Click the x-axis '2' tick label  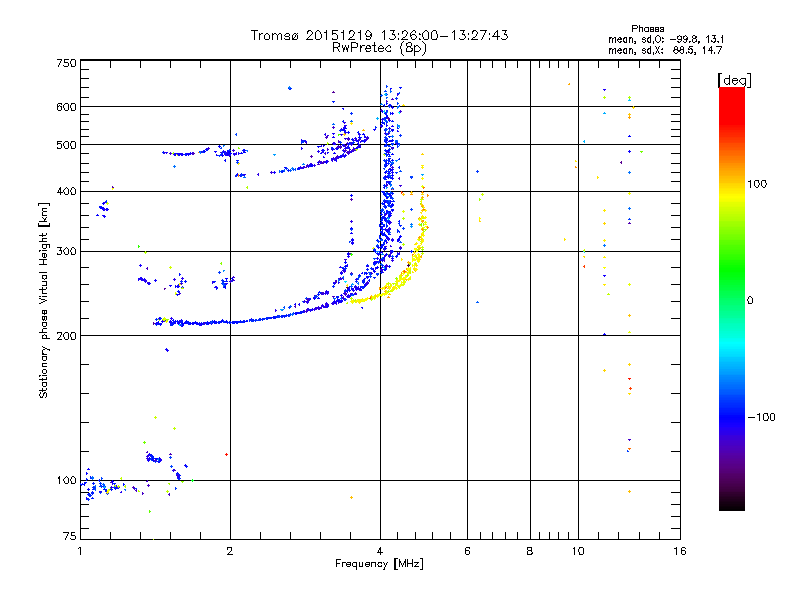(230, 551)
